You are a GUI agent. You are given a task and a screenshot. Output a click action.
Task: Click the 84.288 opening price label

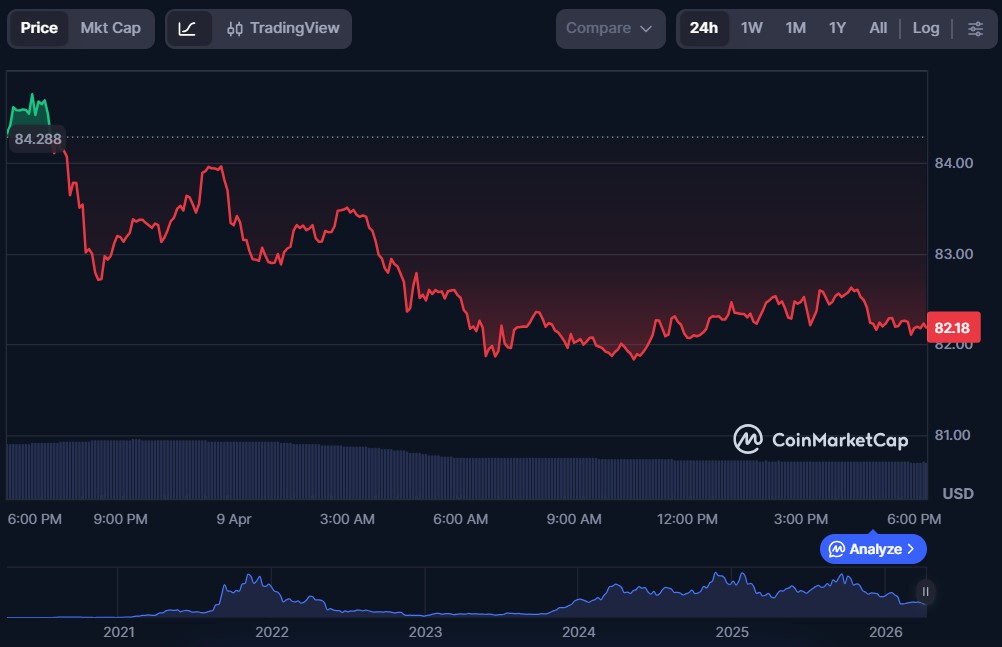[x=38, y=139]
